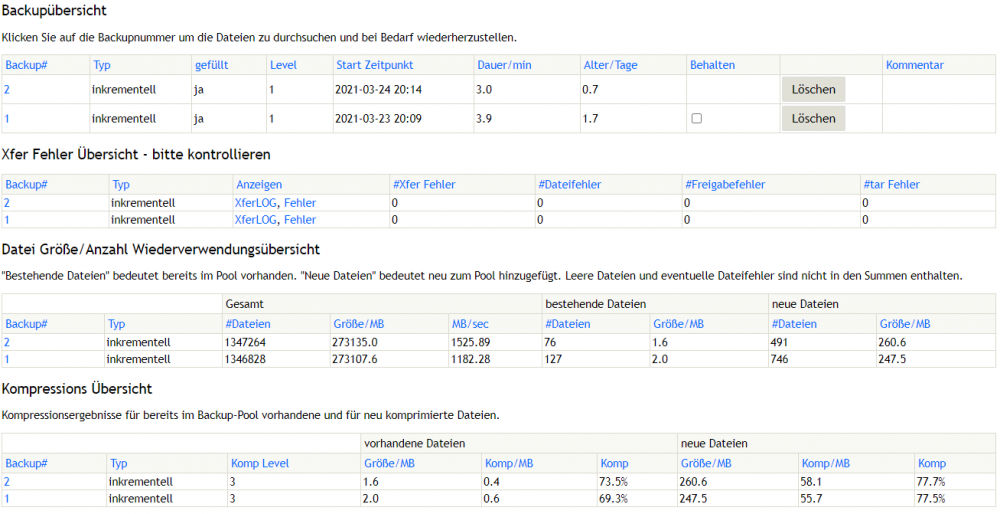Click the gefüllt column header
This screenshot has height=514, width=1000.
pos(212,65)
